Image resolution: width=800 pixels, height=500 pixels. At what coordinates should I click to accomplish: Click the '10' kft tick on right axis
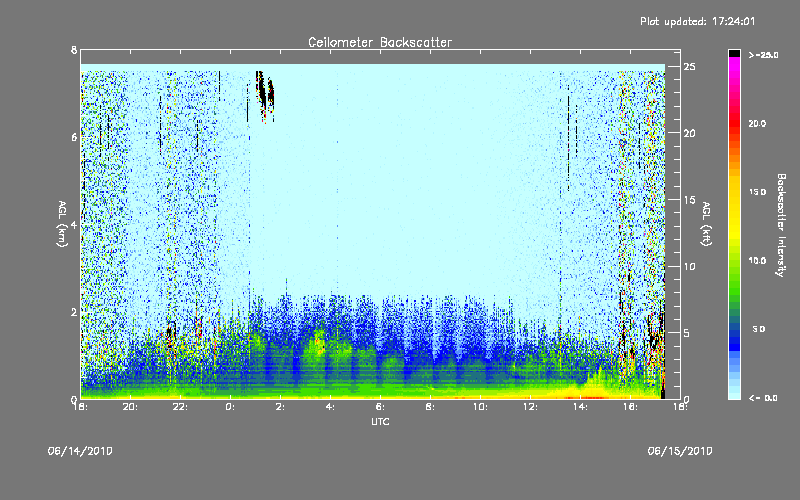(689, 266)
